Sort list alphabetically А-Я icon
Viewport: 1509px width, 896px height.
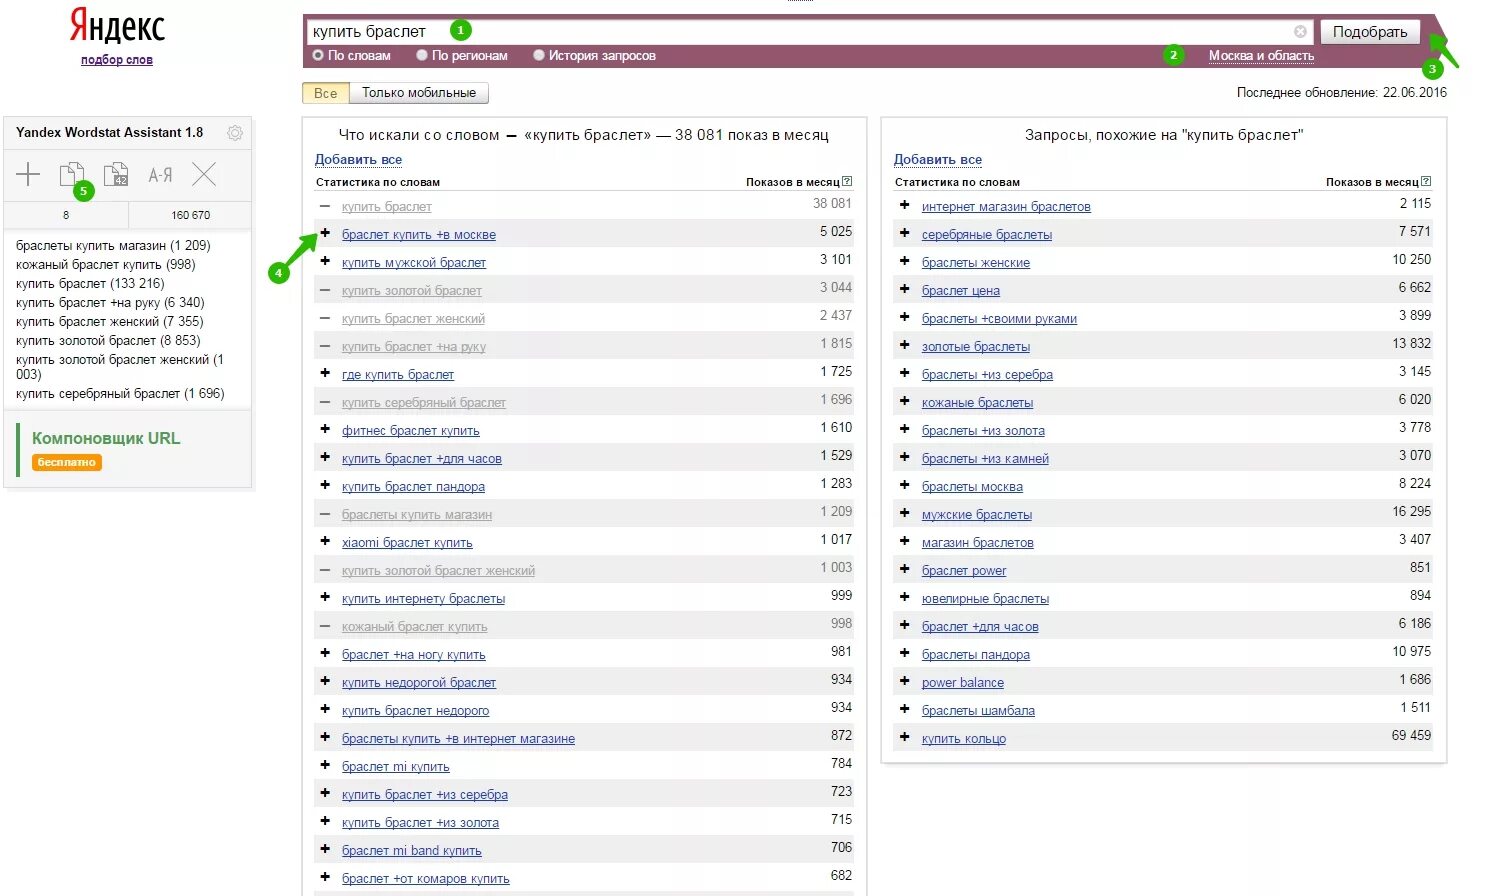pyautogui.click(x=160, y=175)
